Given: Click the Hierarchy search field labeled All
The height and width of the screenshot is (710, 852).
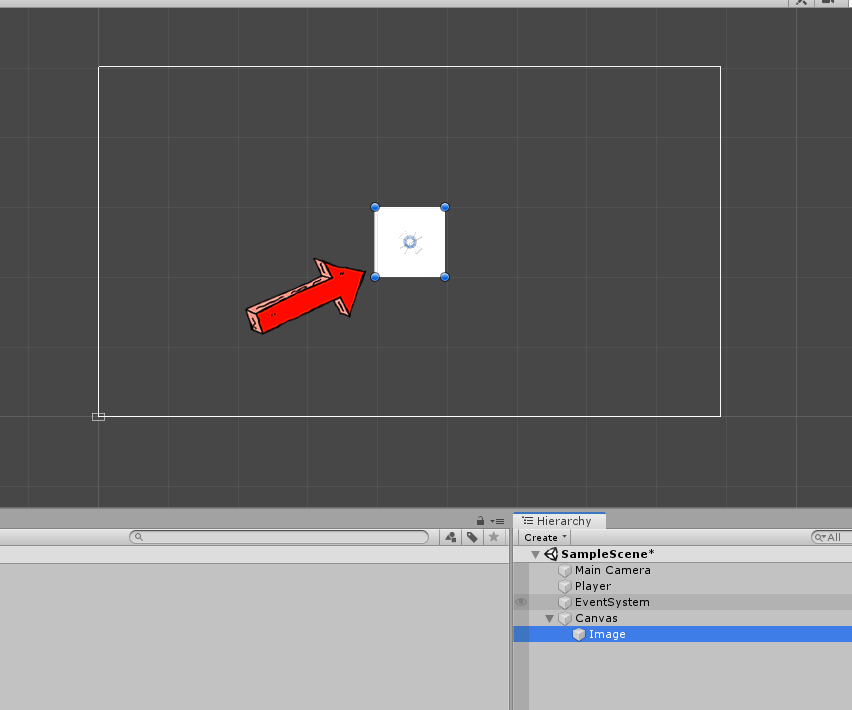Looking at the screenshot, I should 828,537.
